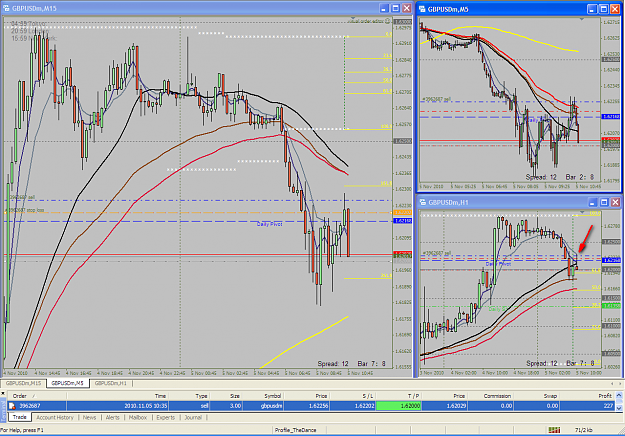Close the Terminal panel with its x
This screenshot has height=436, width=625.
[x=3, y=393]
